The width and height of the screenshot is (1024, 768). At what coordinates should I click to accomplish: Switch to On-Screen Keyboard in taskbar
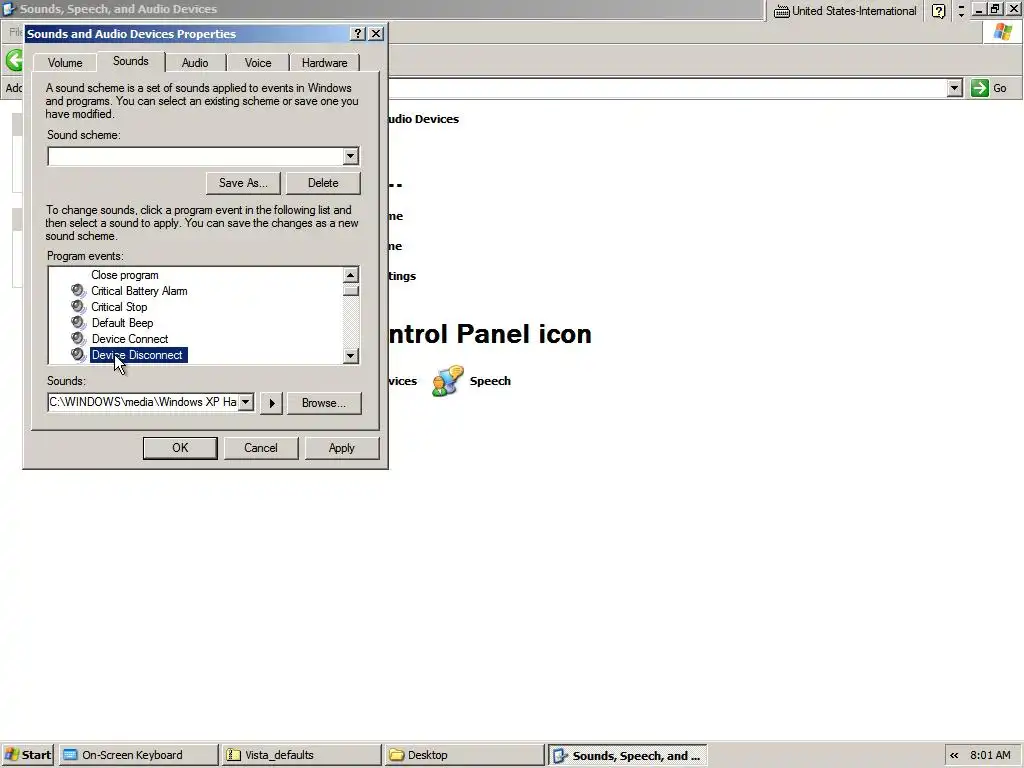[138, 755]
